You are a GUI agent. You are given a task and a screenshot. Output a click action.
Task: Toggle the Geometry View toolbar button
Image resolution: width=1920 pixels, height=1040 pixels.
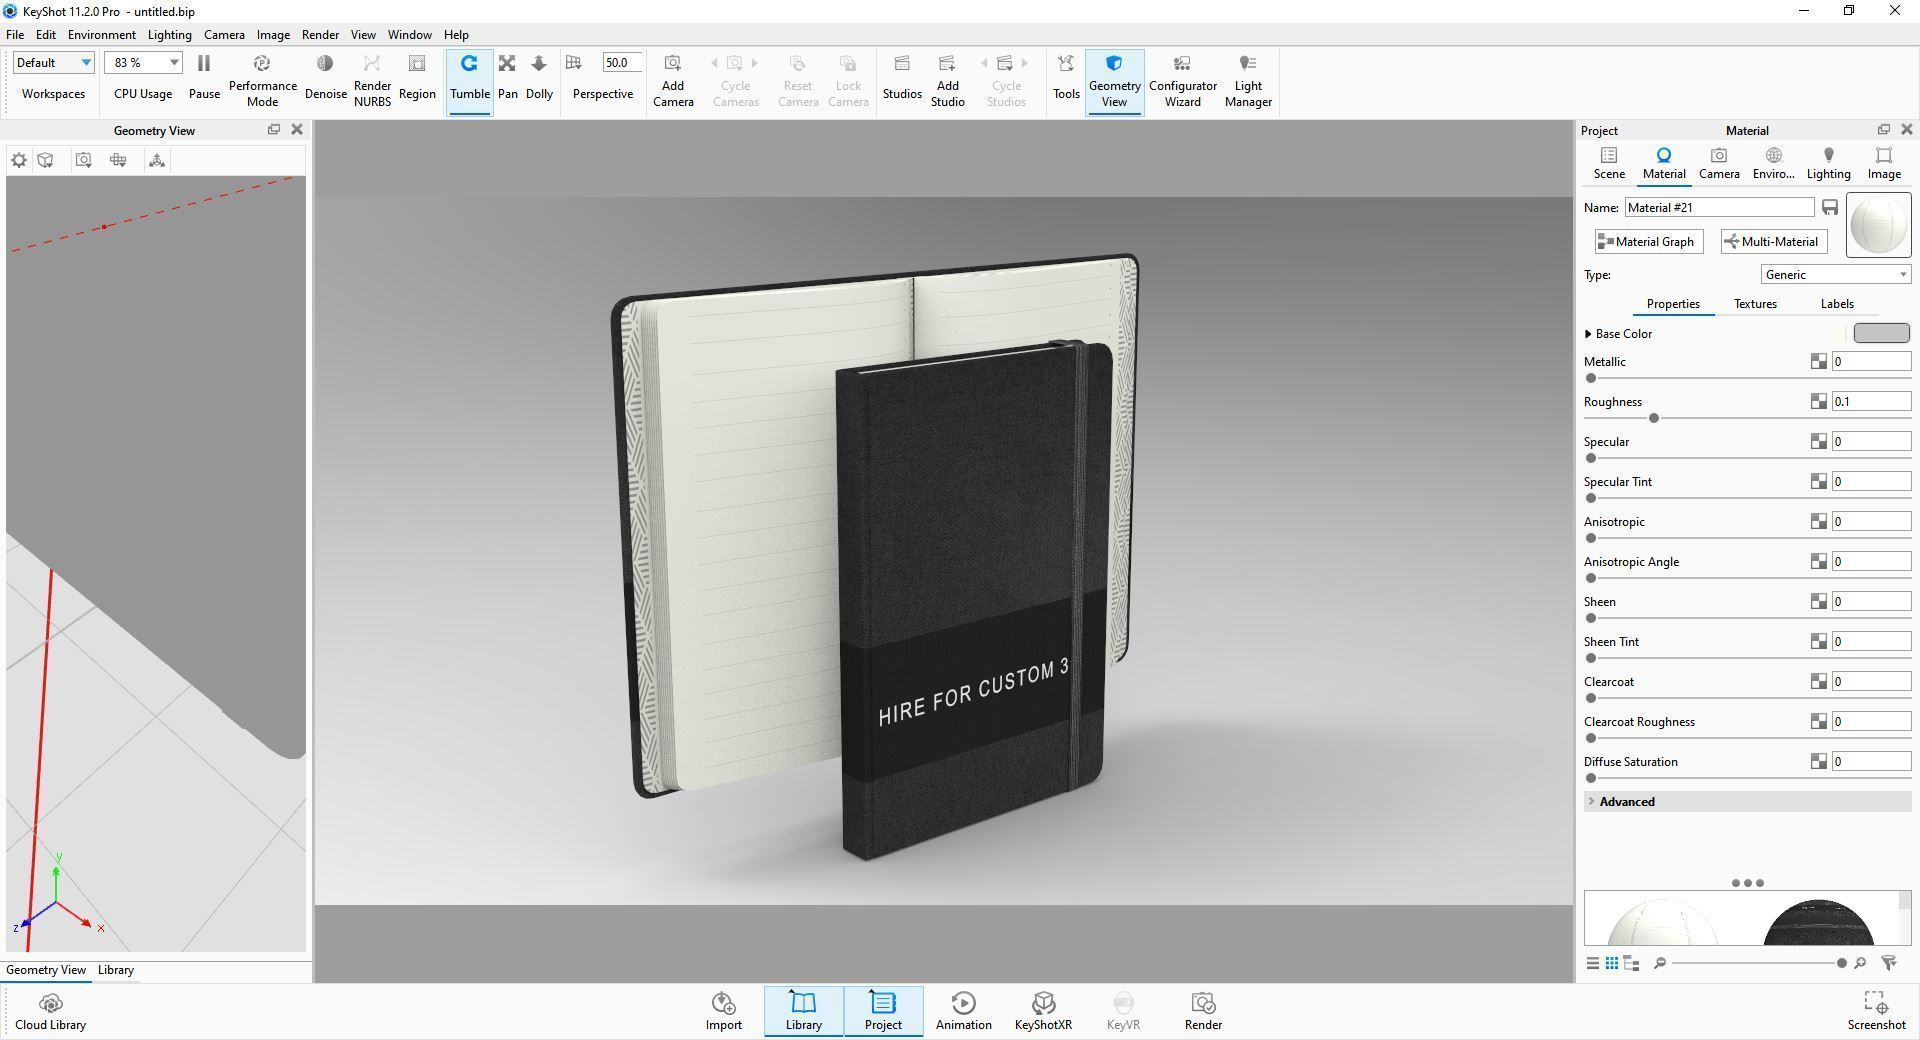(x=1114, y=80)
